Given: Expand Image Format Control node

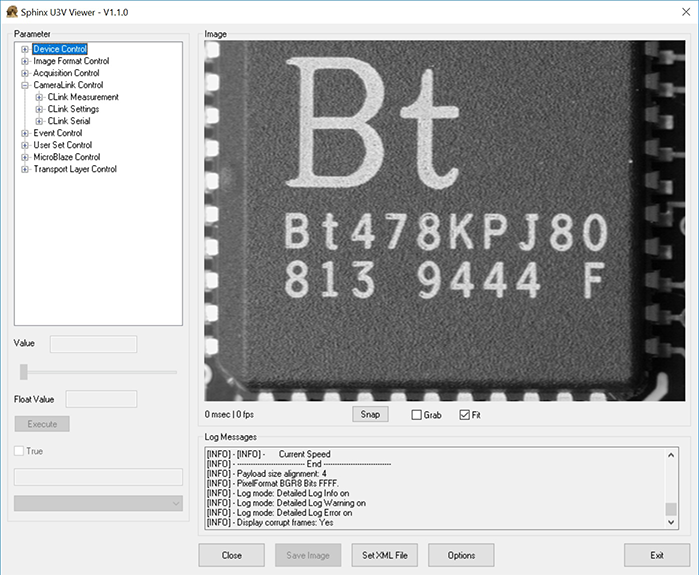Looking at the screenshot, I should [24, 61].
